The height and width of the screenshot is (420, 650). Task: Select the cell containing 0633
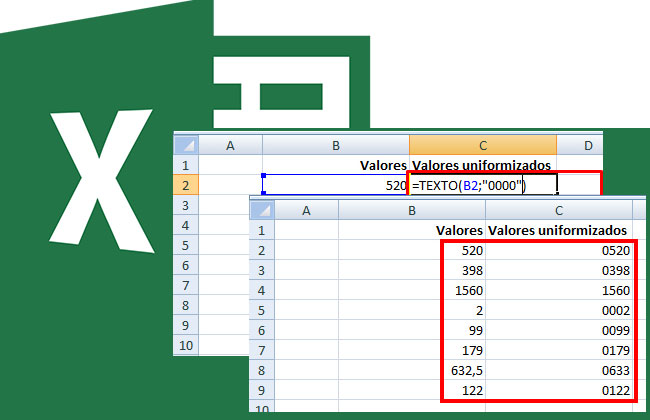559,370
